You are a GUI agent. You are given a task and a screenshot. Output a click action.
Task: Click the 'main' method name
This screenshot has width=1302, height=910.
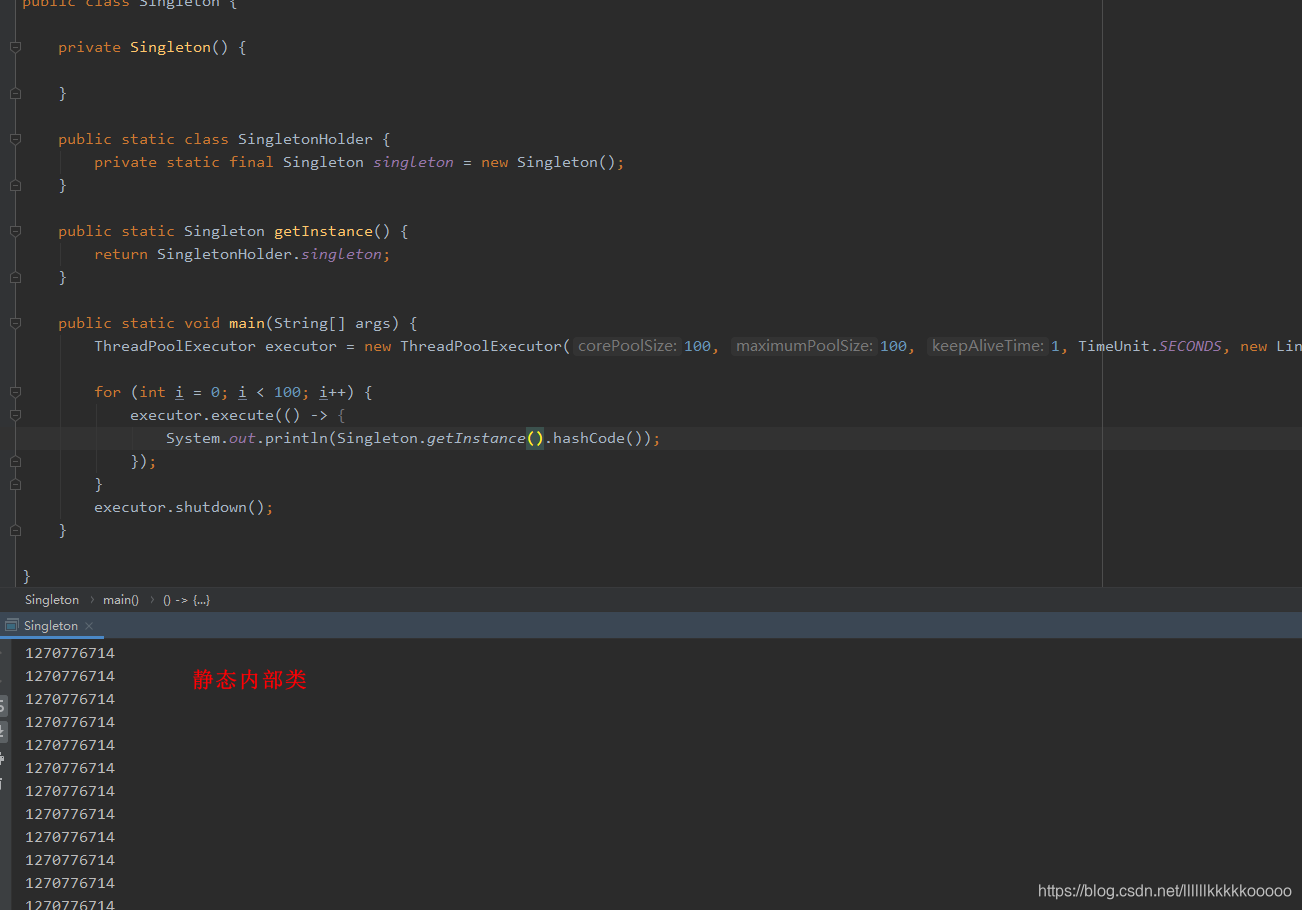246,323
